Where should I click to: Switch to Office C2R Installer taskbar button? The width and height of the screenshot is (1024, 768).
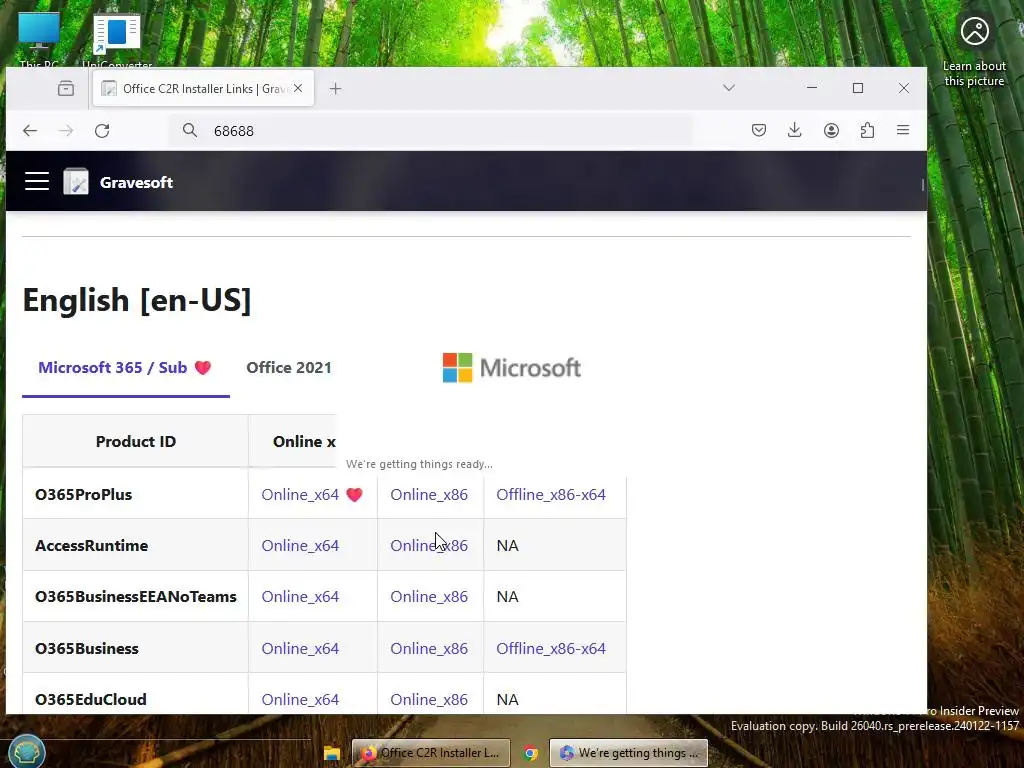tap(430, 753)
